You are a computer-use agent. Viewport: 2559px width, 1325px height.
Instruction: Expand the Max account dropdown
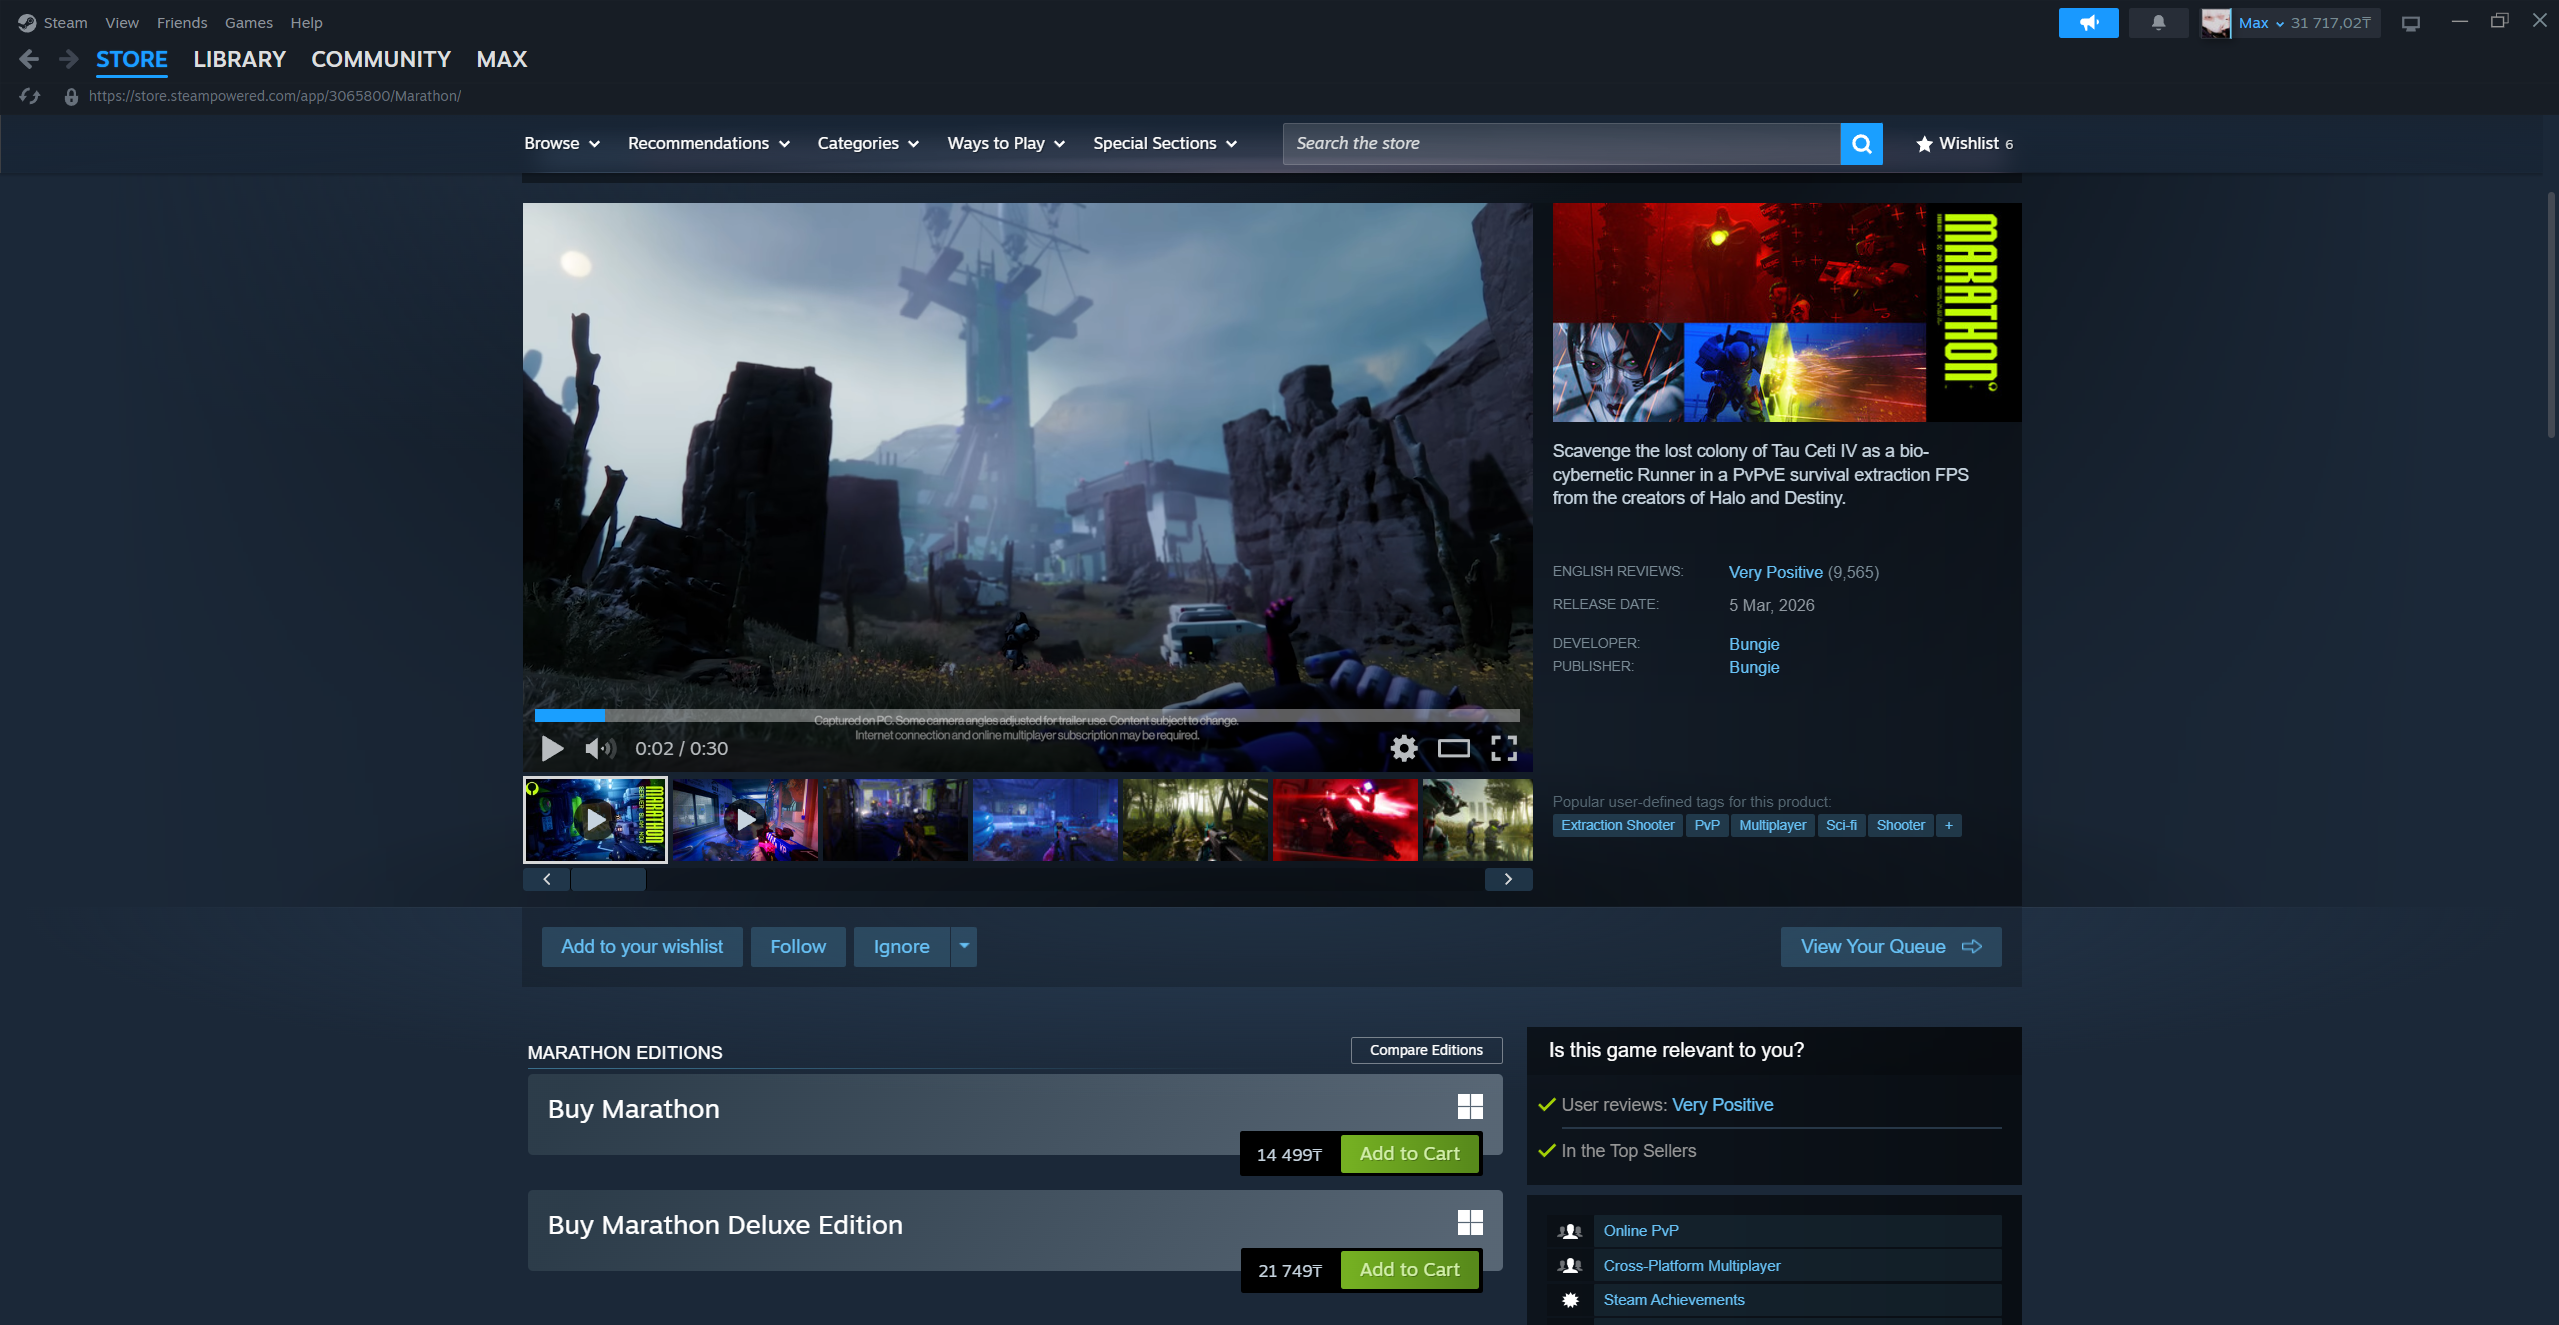tap(2261, 22)
